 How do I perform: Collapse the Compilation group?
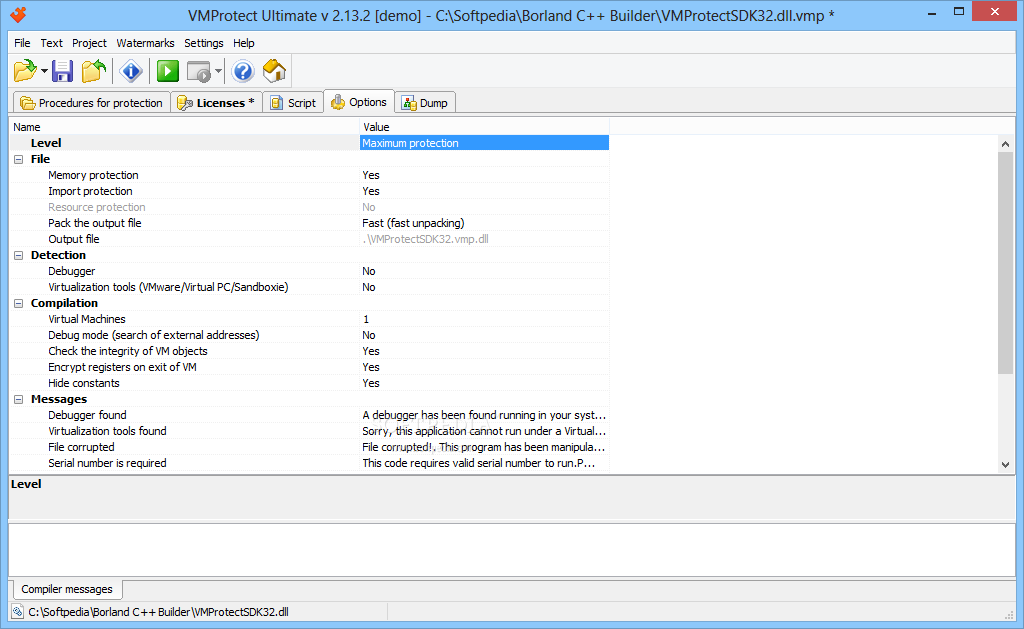19,303
